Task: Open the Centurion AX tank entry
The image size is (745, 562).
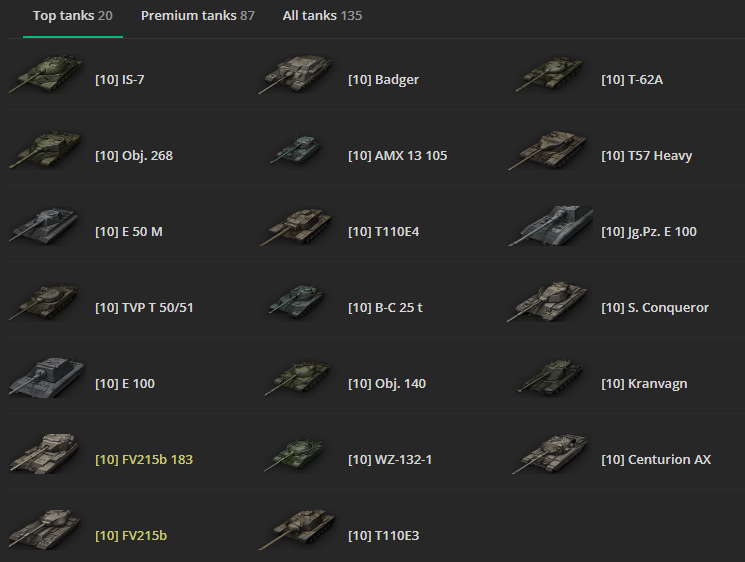Action: click(656, 459)
